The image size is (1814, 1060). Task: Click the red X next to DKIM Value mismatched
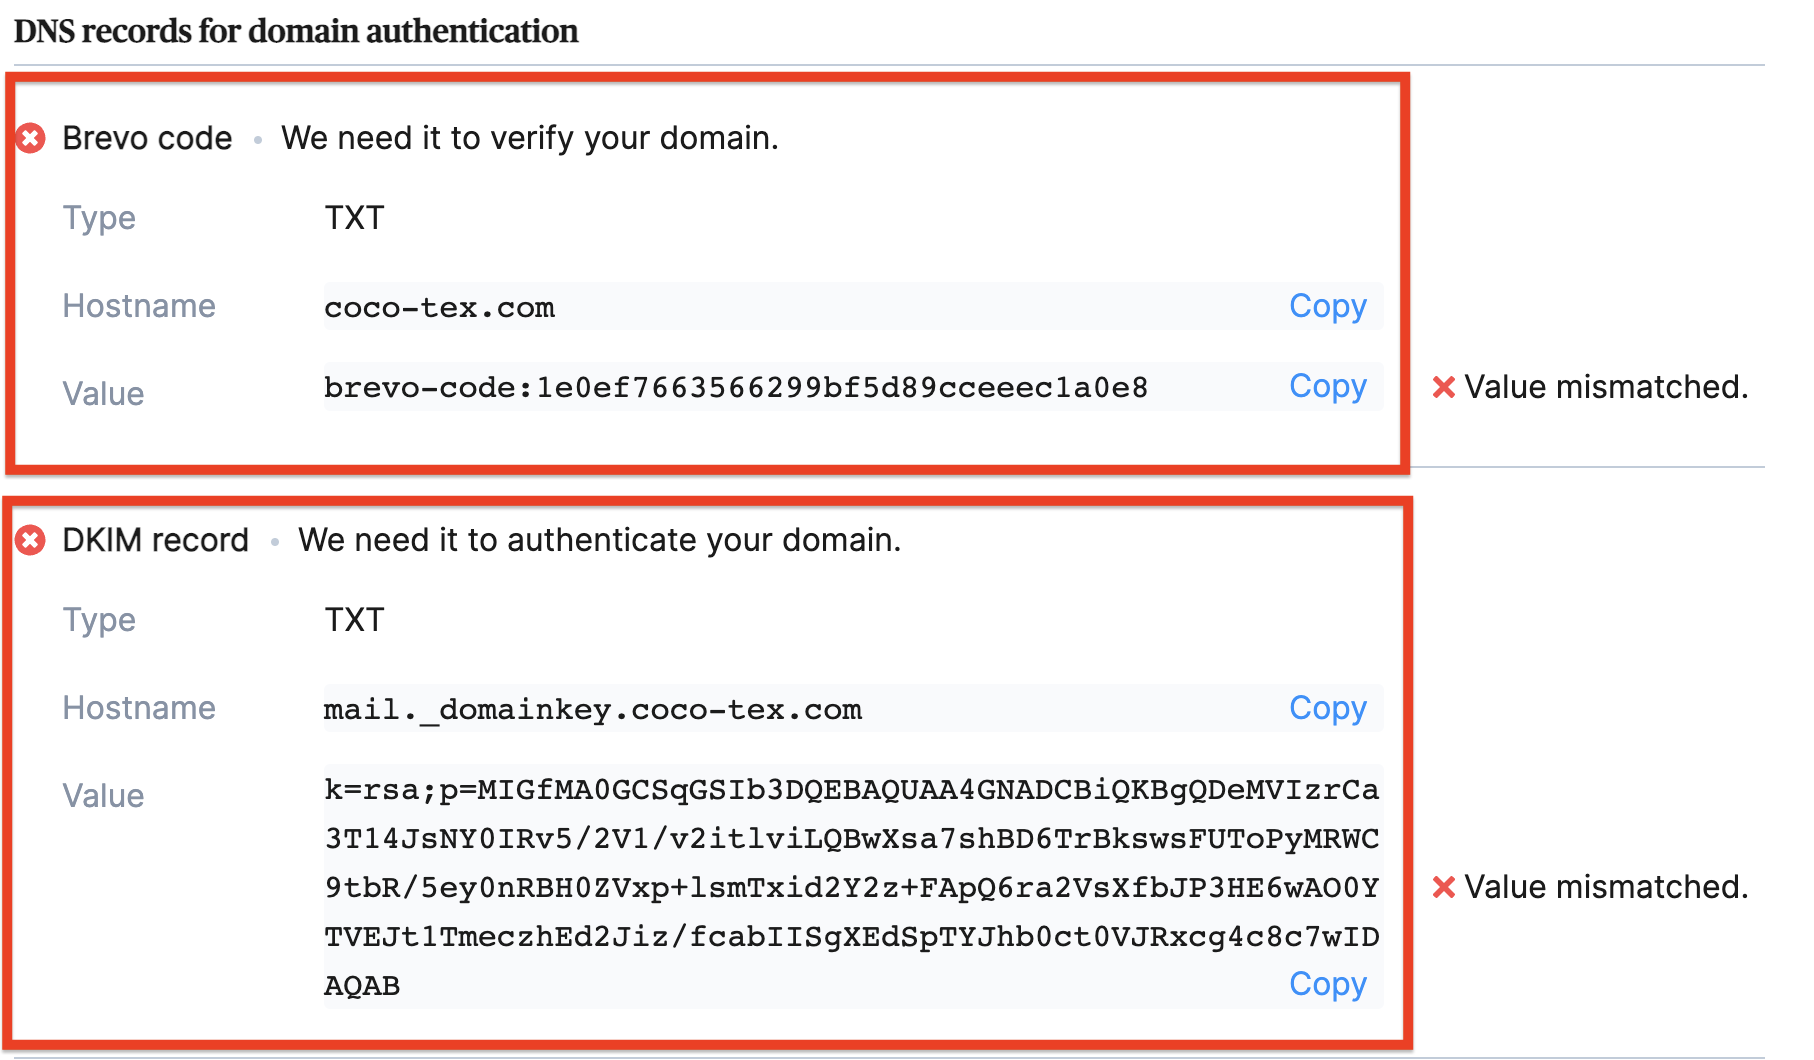coord(1444,886)
